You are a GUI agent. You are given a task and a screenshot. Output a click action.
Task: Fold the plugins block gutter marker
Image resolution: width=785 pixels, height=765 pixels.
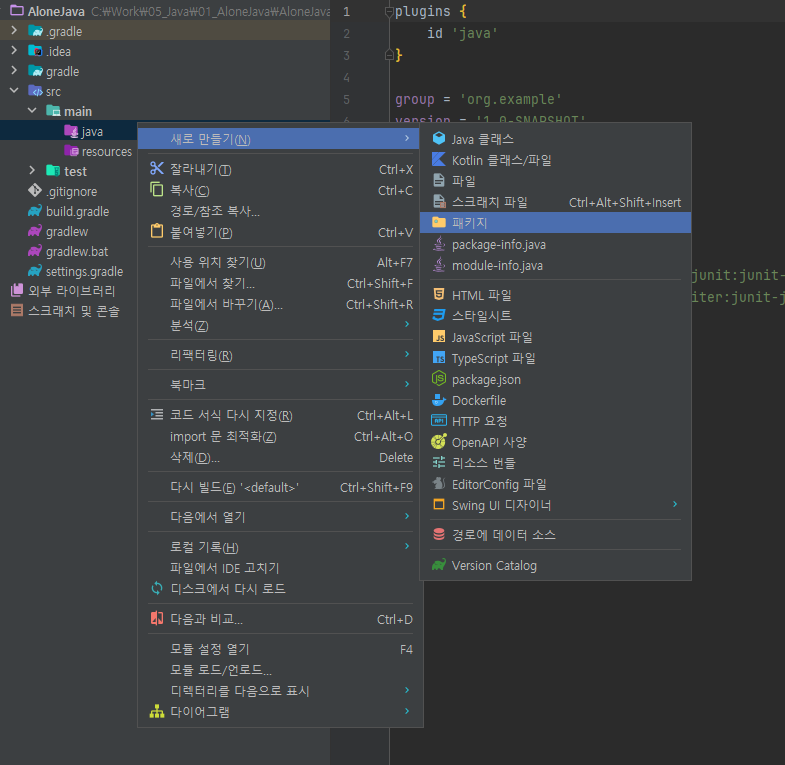coord(389,12)
